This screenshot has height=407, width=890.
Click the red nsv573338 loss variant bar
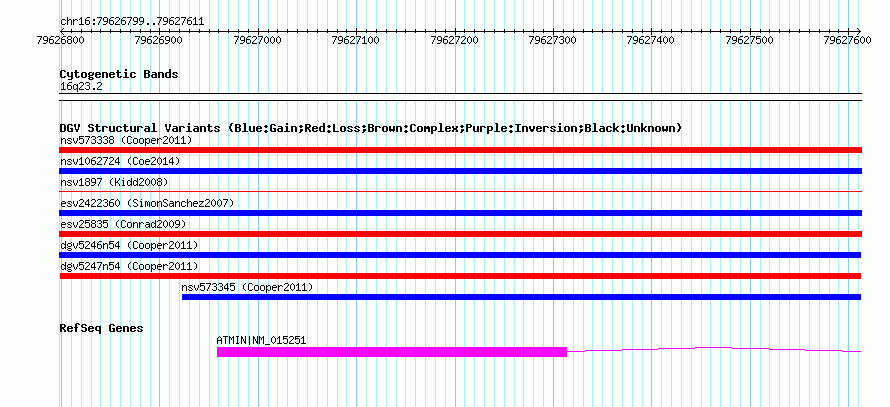pos(460,150)
